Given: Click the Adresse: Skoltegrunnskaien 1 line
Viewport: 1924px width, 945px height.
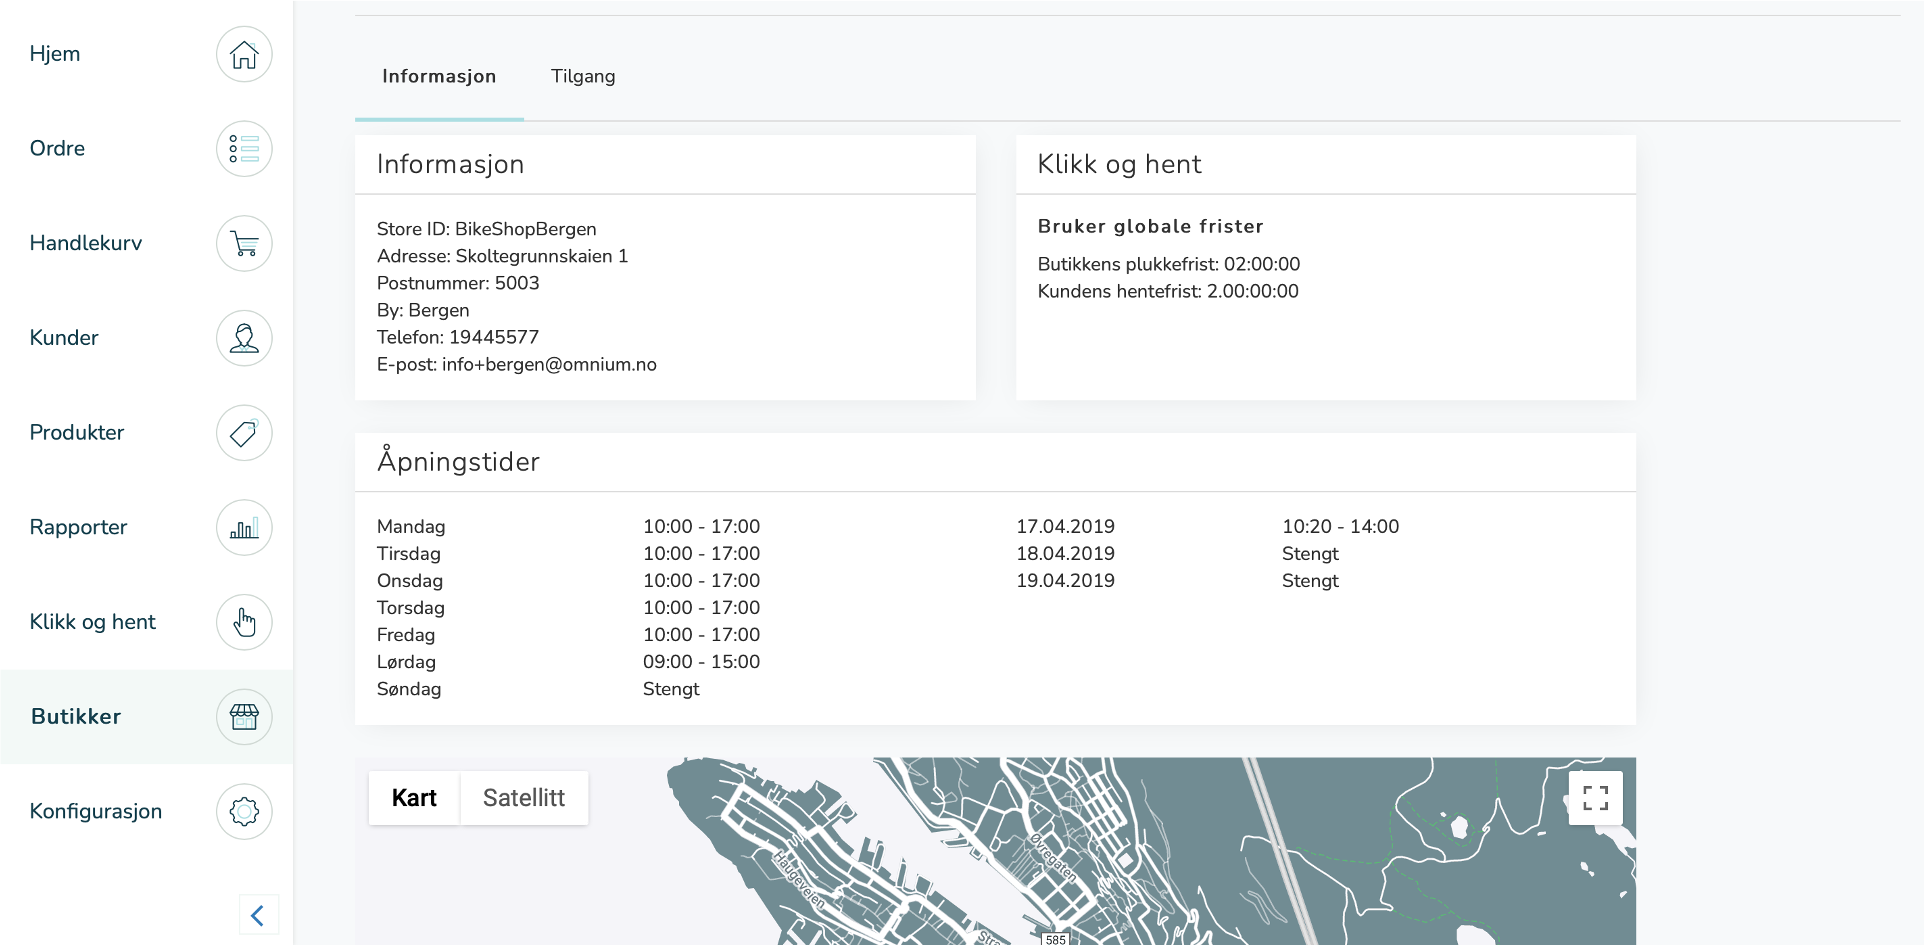Looking at the screenshot, I should pyautogui.click(x=503, y=256).
